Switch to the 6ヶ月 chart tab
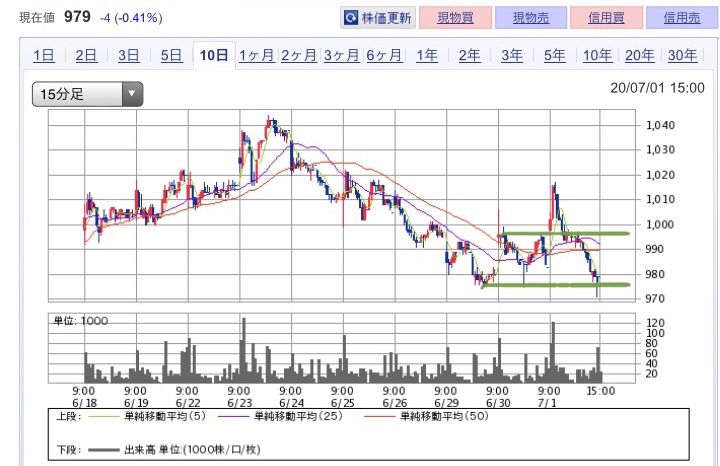The image size is (720, 466). (x=384, y=56)
